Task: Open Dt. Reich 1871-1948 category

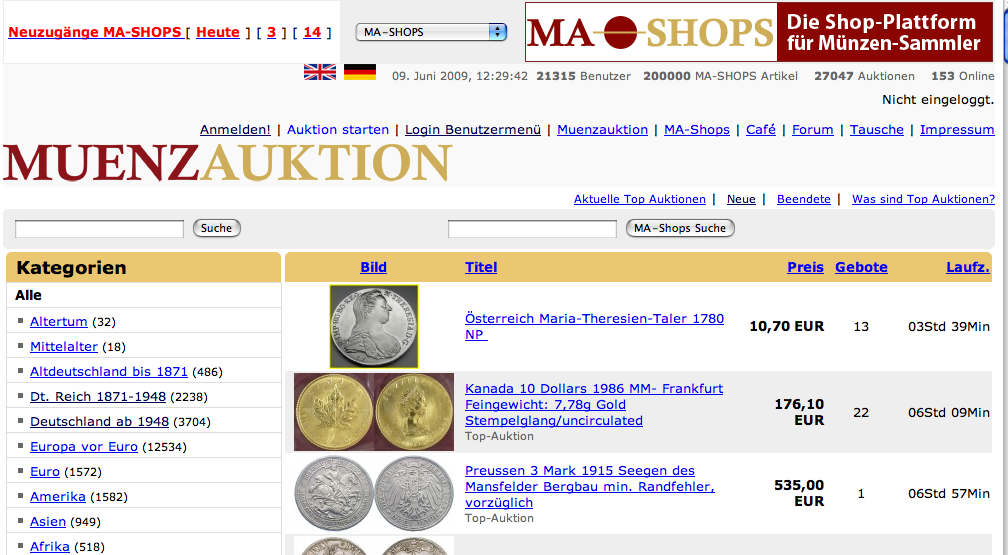Action: click(98, 397)
